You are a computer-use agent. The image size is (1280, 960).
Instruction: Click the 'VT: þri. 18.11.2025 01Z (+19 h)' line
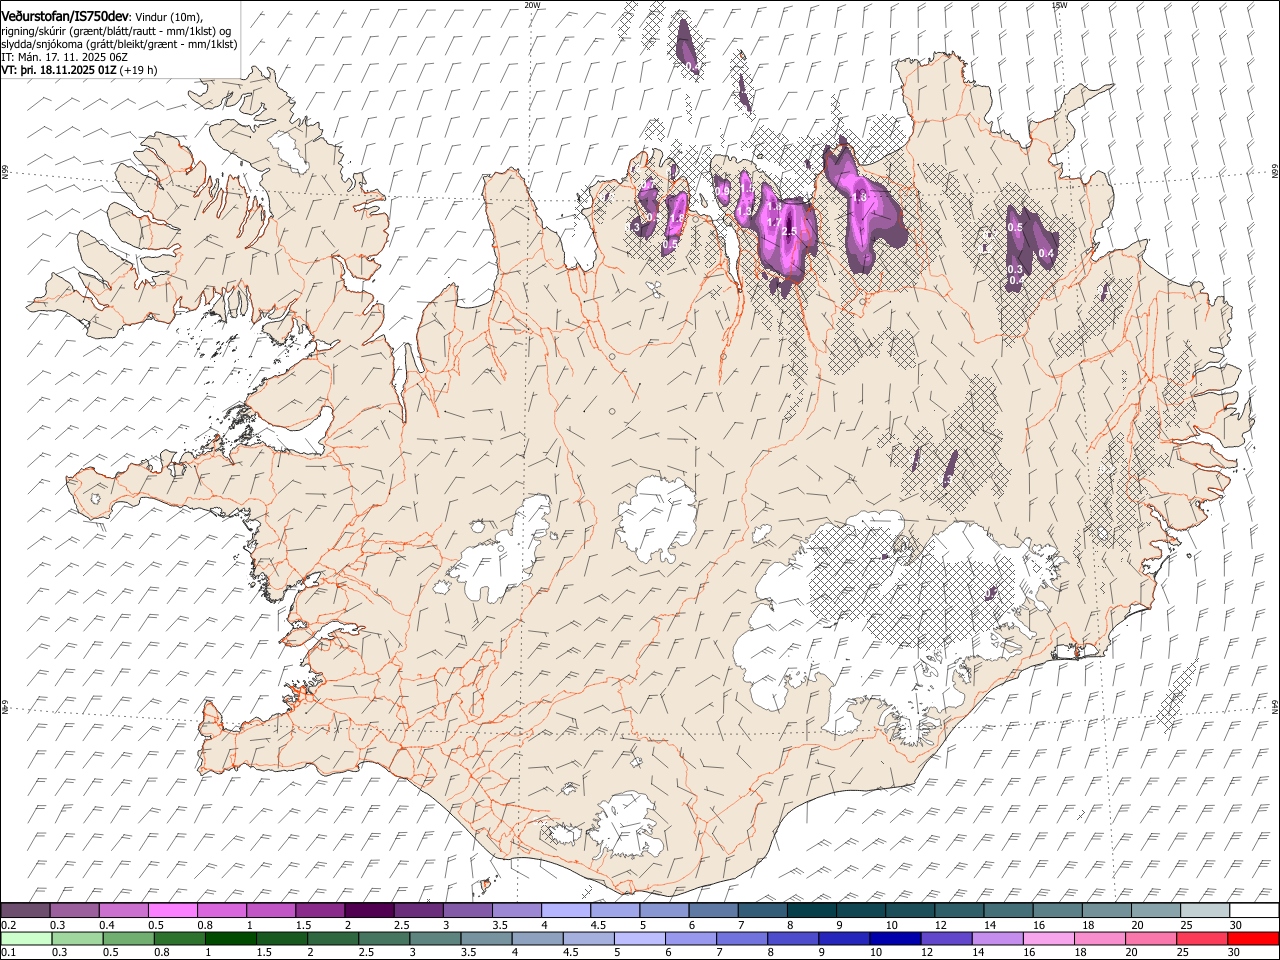point(79,70)
